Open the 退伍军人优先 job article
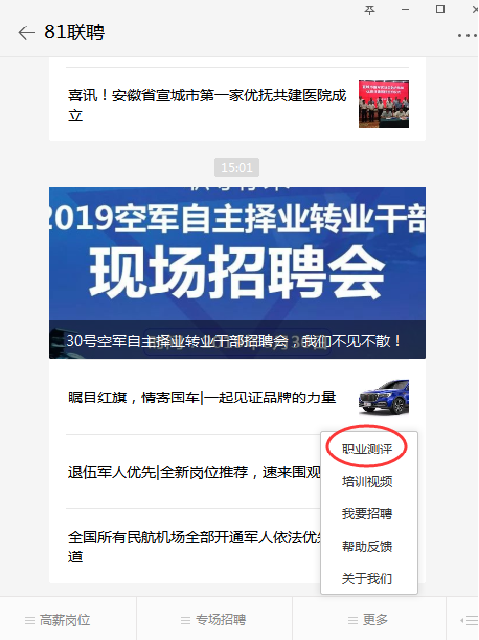The image size is (479, 640). click(x=194, y=472)
